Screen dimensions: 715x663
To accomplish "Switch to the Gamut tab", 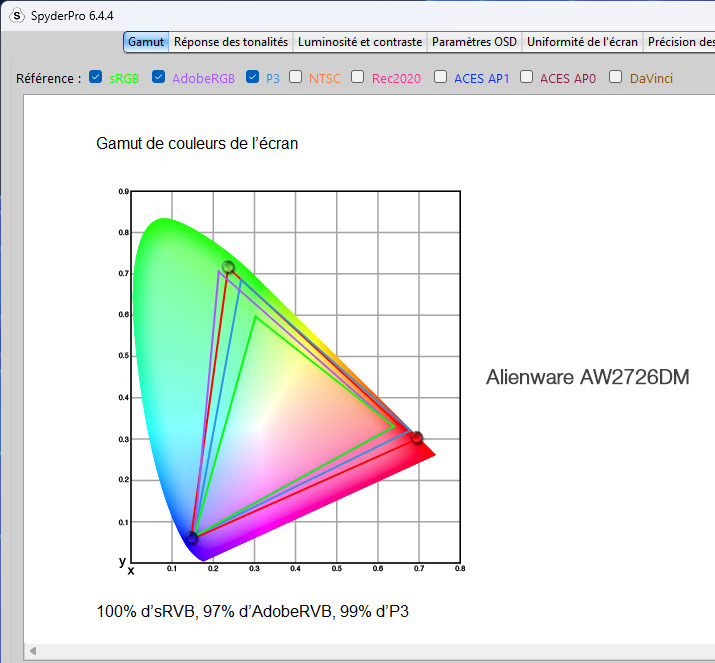I will (146, 42).
